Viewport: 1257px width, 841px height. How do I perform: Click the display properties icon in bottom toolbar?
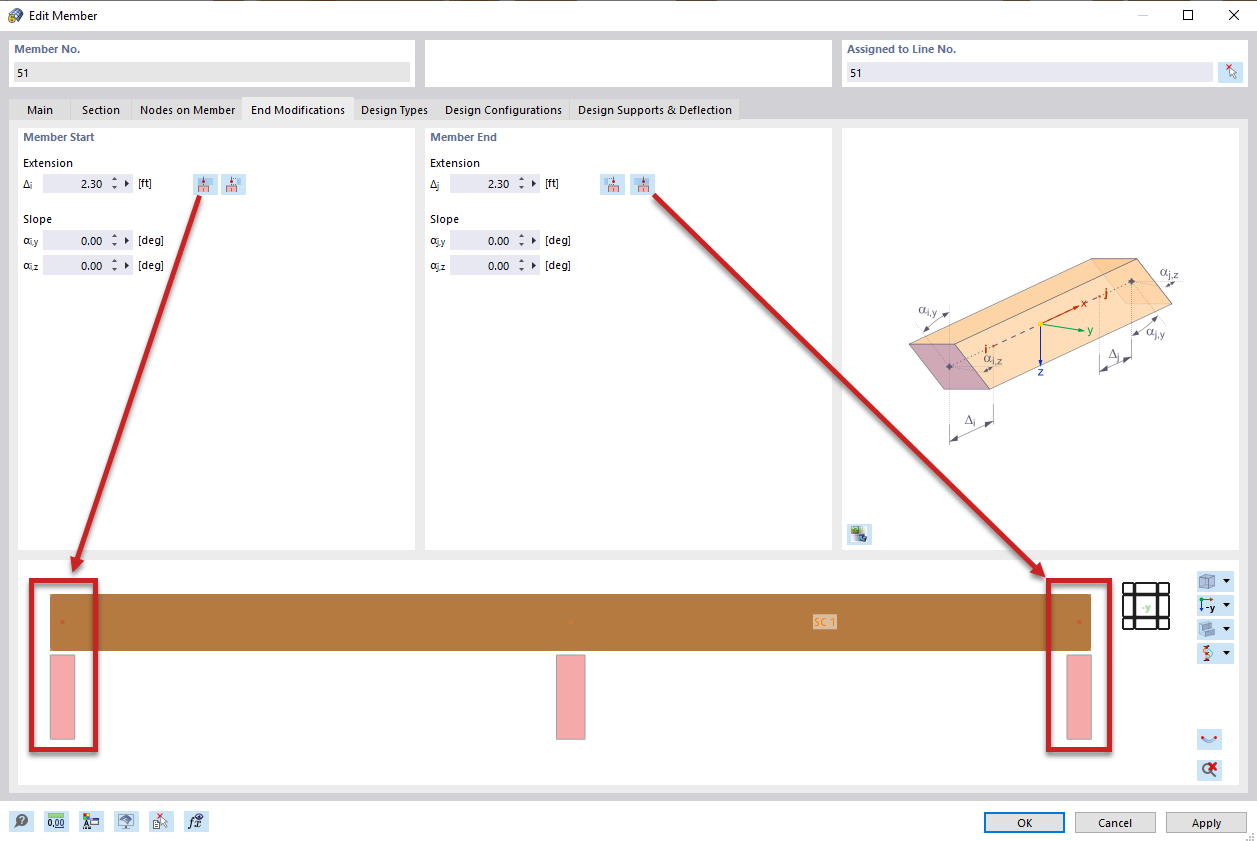[91, 821]
